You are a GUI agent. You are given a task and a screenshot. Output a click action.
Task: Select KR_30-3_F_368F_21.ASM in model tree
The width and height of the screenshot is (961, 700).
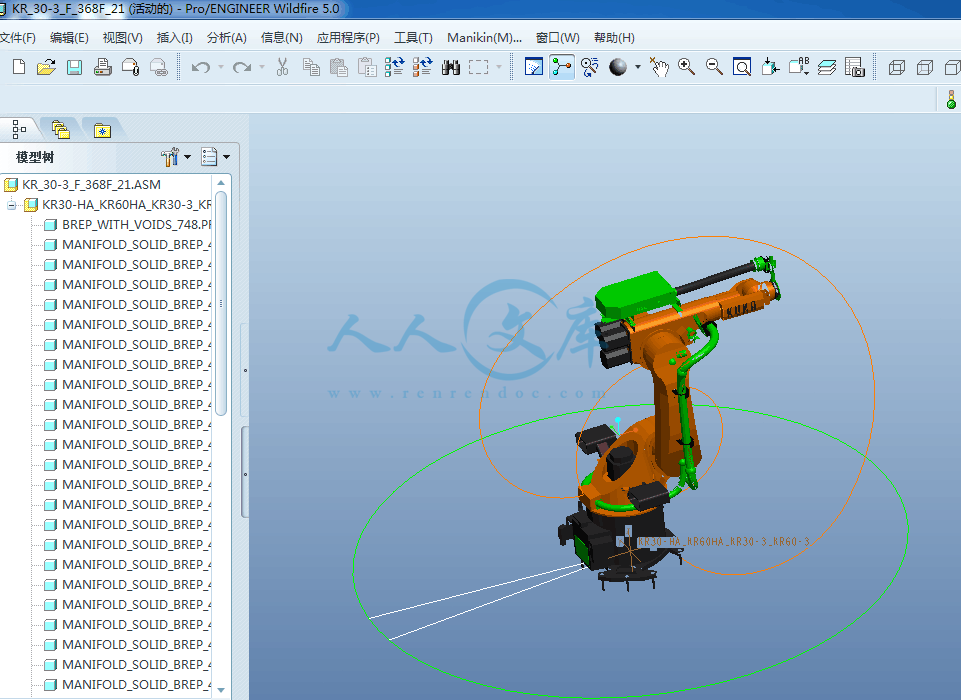tap(90, 184)
